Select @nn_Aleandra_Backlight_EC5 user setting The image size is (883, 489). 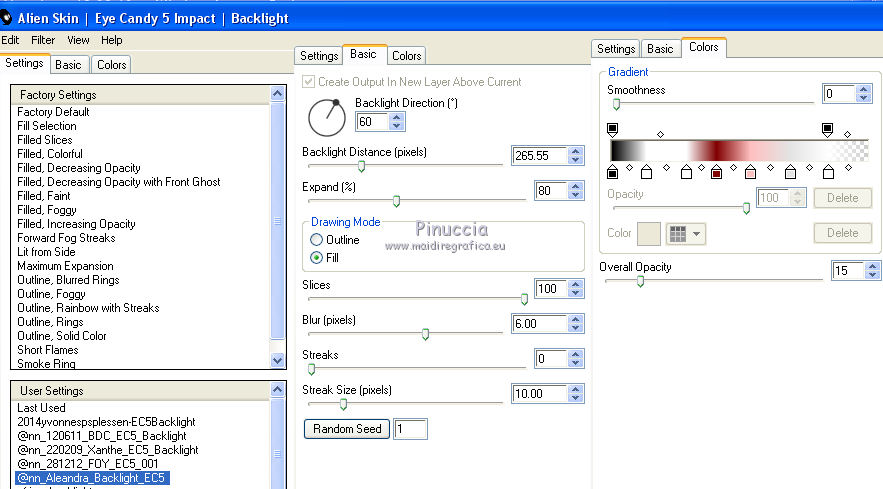pyautogui.click(x=91, y=478)
